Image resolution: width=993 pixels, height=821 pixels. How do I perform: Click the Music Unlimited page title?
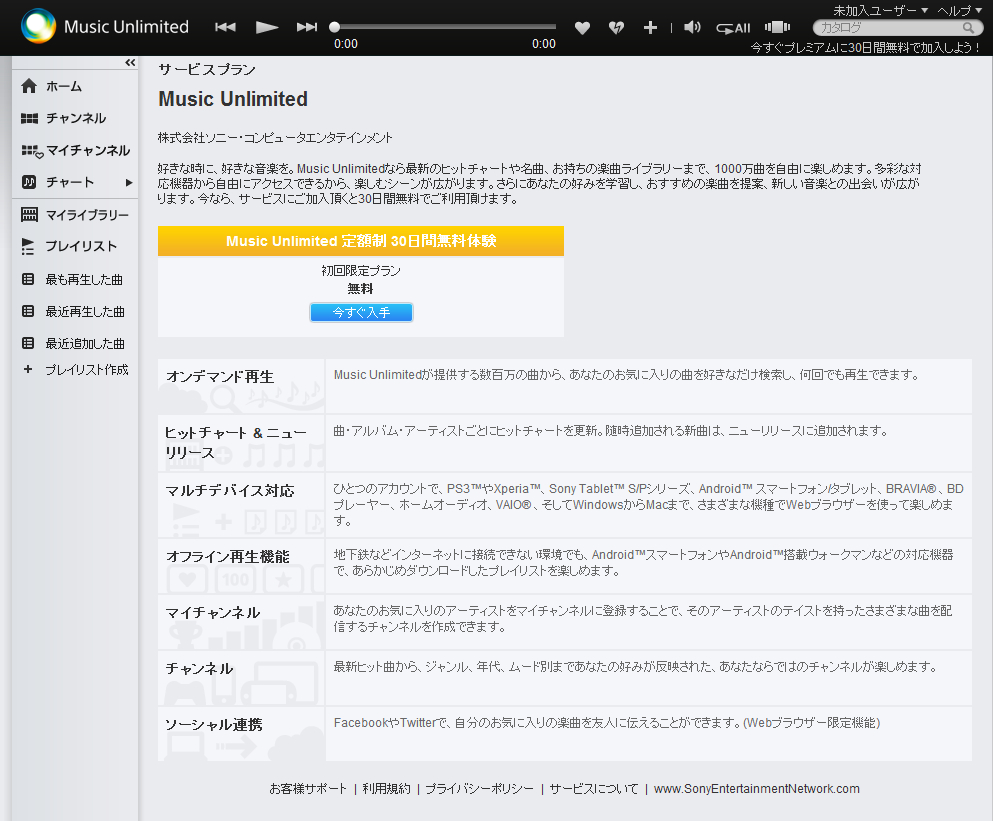(232, 99)
